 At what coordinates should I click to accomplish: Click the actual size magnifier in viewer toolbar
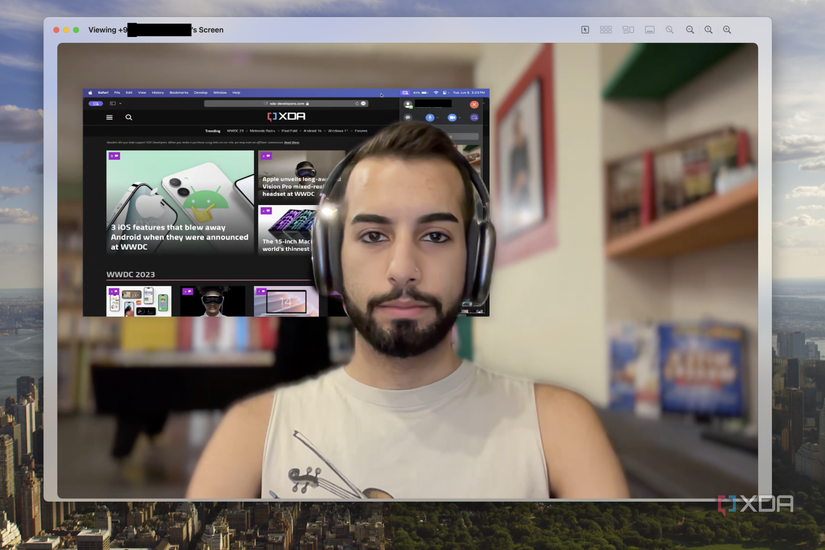(708, 30)
